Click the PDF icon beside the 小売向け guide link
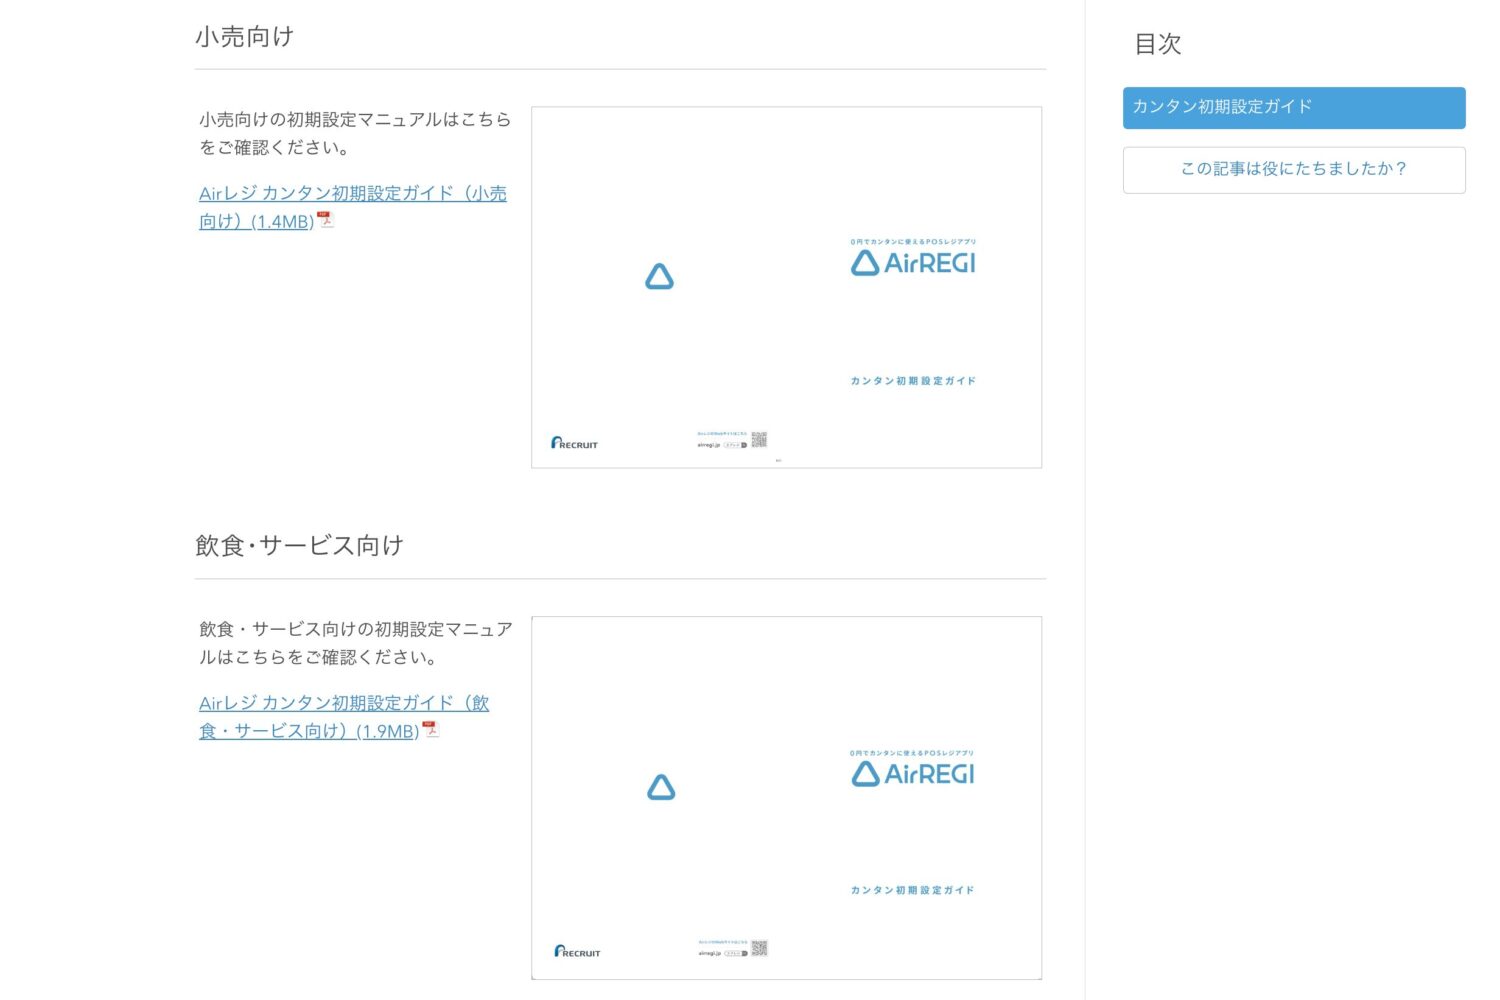 [325, 220]
